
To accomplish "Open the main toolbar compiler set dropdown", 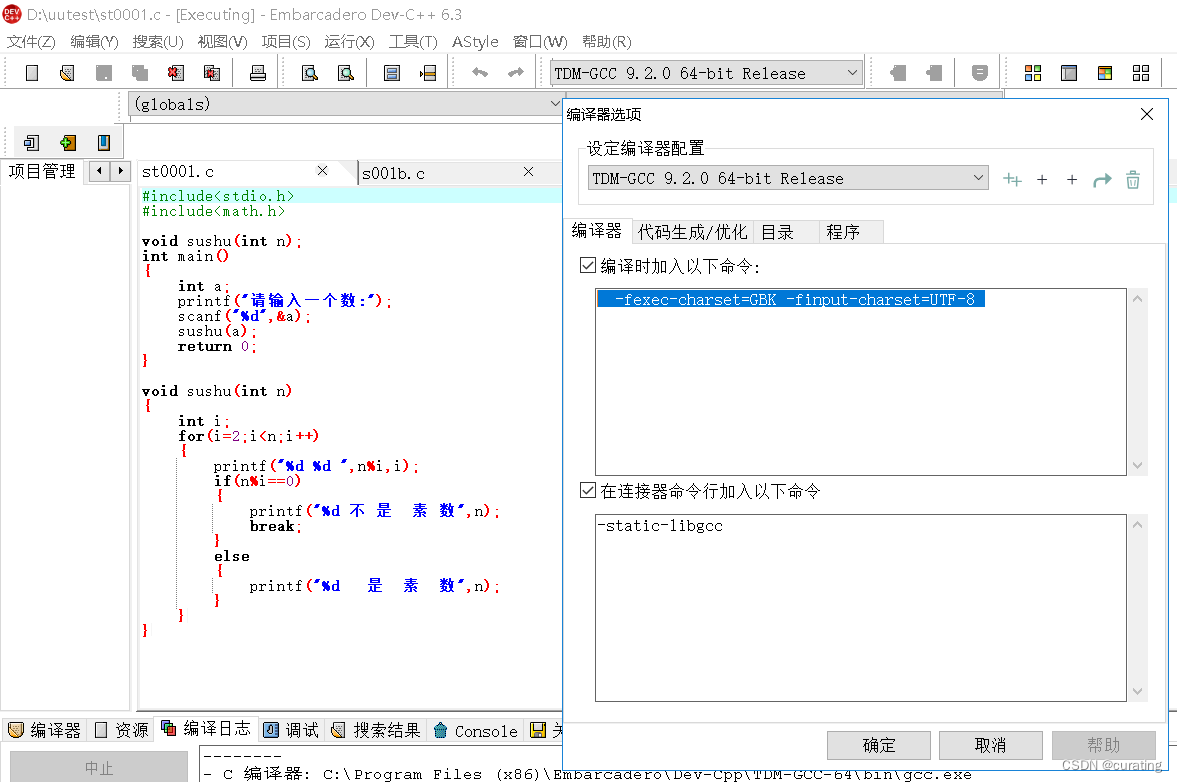I will [852, 73].
